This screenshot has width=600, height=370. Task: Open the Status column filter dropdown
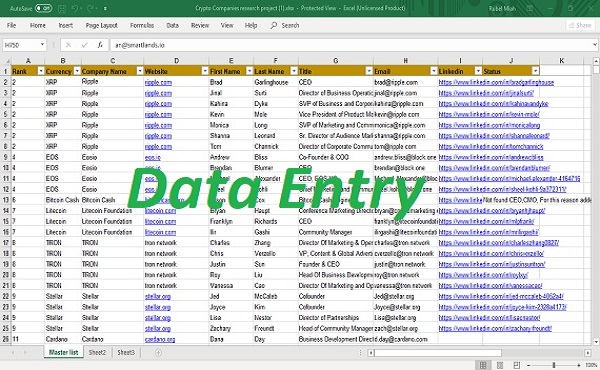point(535,71)
